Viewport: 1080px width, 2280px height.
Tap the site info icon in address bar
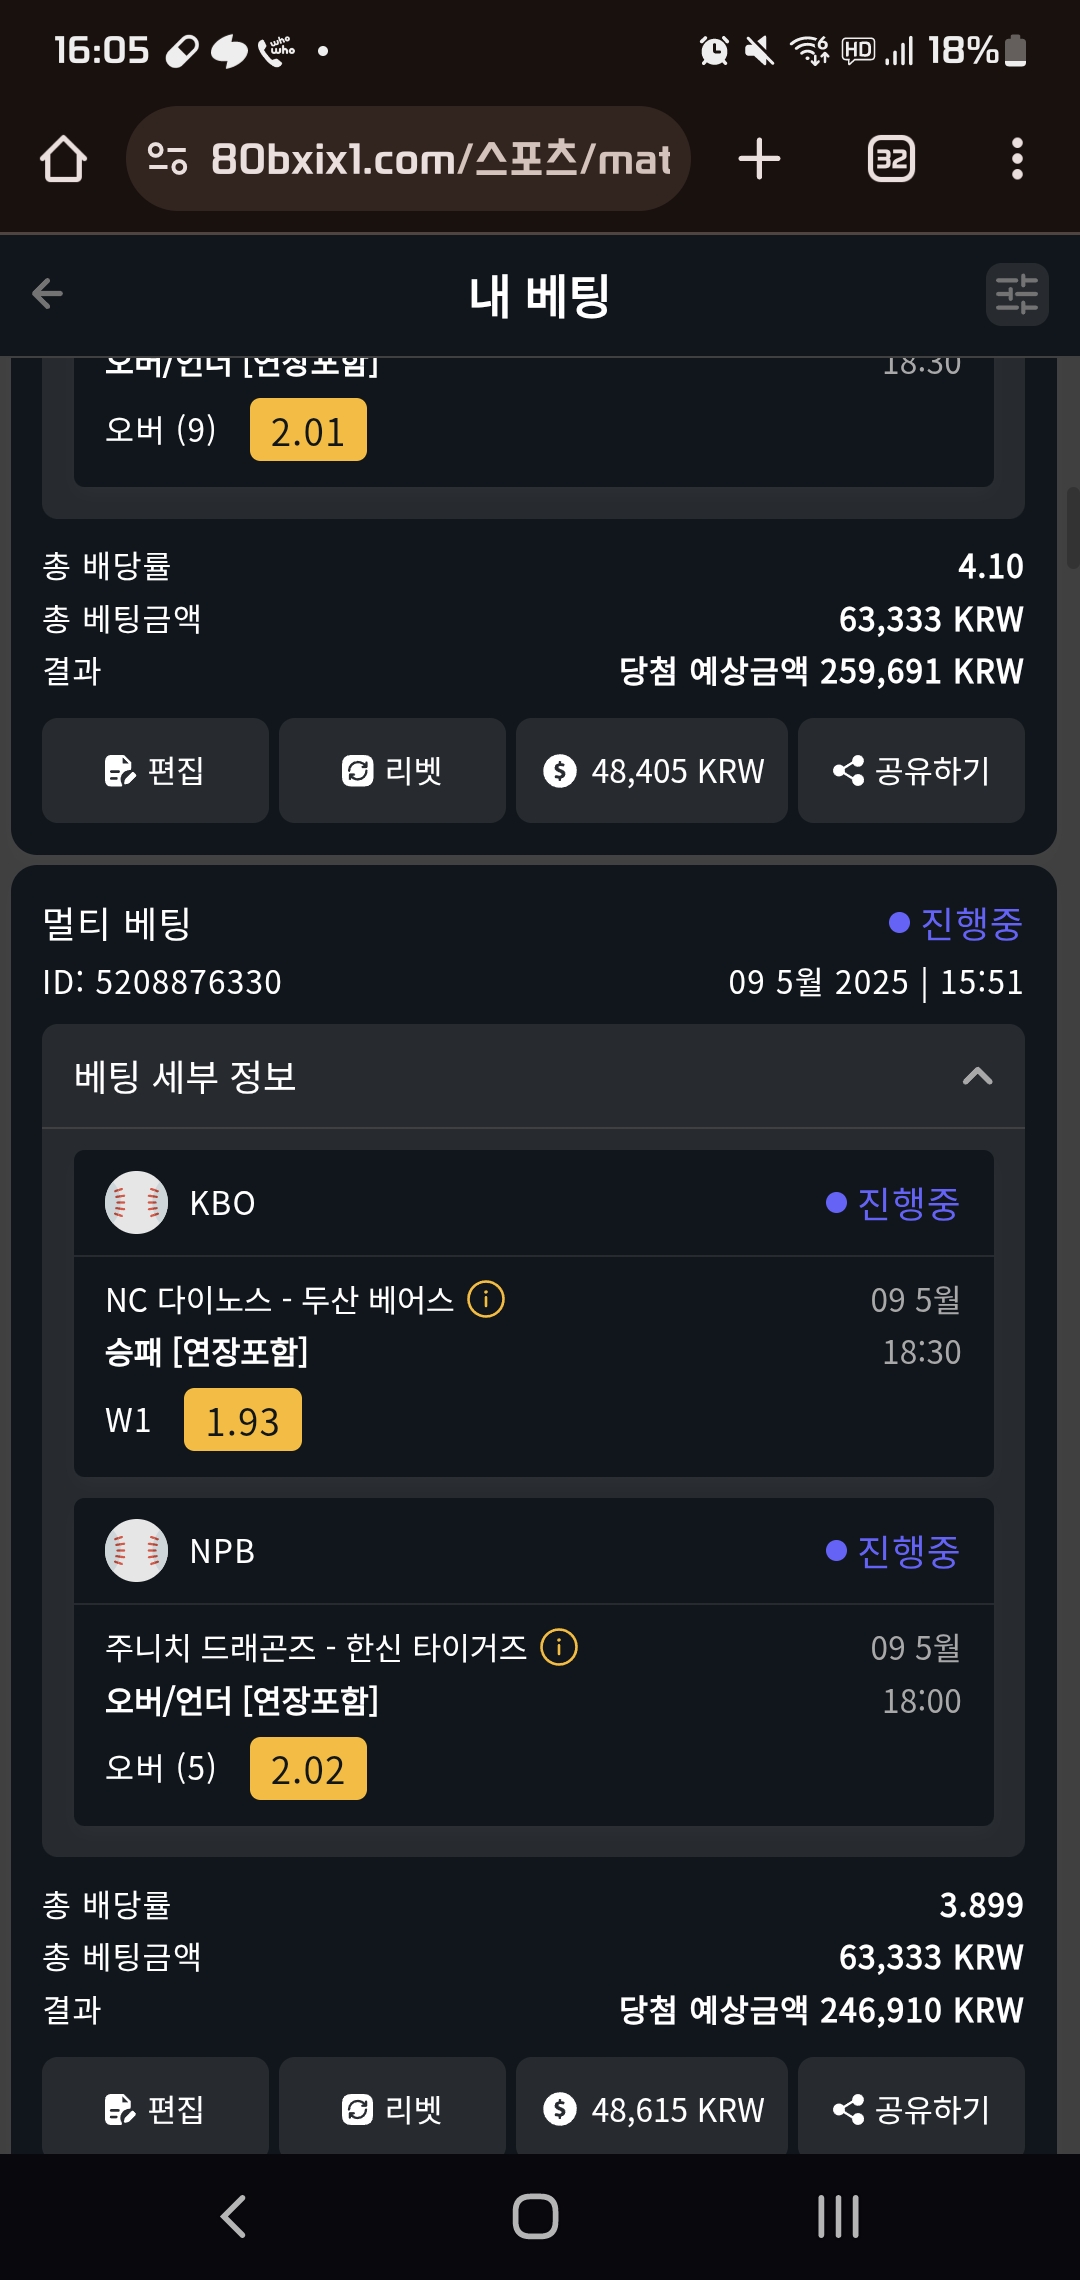point(167,159)
